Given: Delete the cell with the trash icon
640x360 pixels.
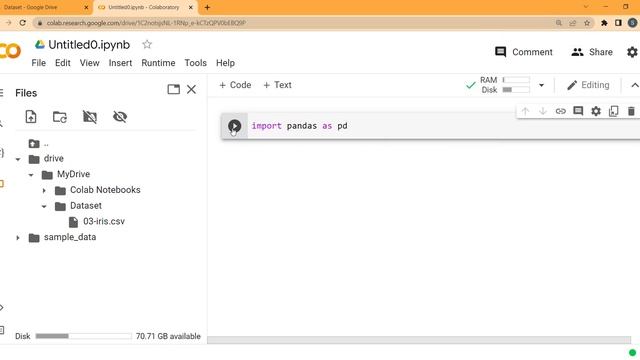Looking at the screenshot, I should pos(631,111).
